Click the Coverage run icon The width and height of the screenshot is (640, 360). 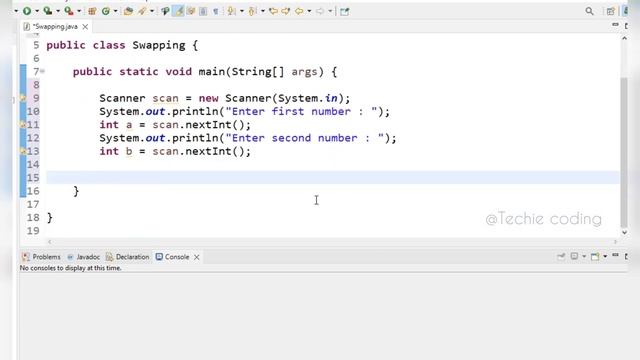coord(48,11)
